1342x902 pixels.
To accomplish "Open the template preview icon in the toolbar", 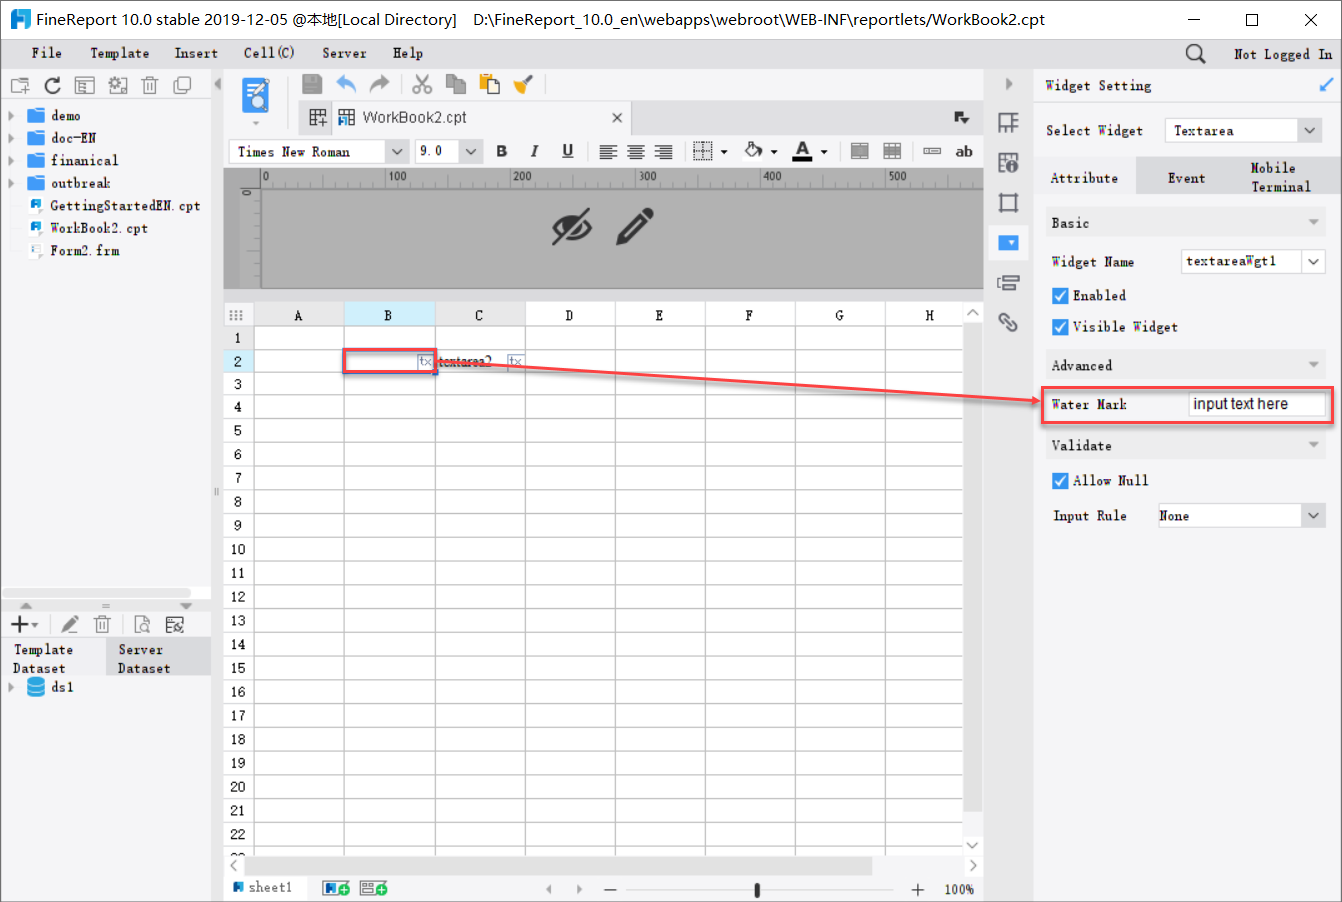I will pyautogui.click(x=256, y=96).
